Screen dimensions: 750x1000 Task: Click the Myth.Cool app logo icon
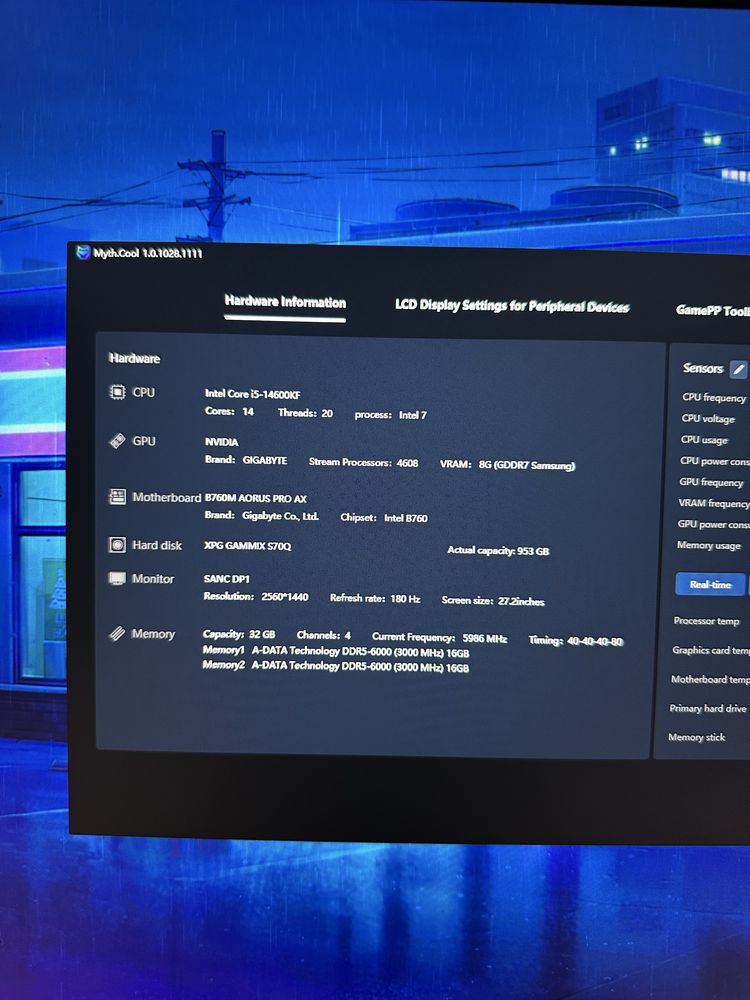click(84, 253)
